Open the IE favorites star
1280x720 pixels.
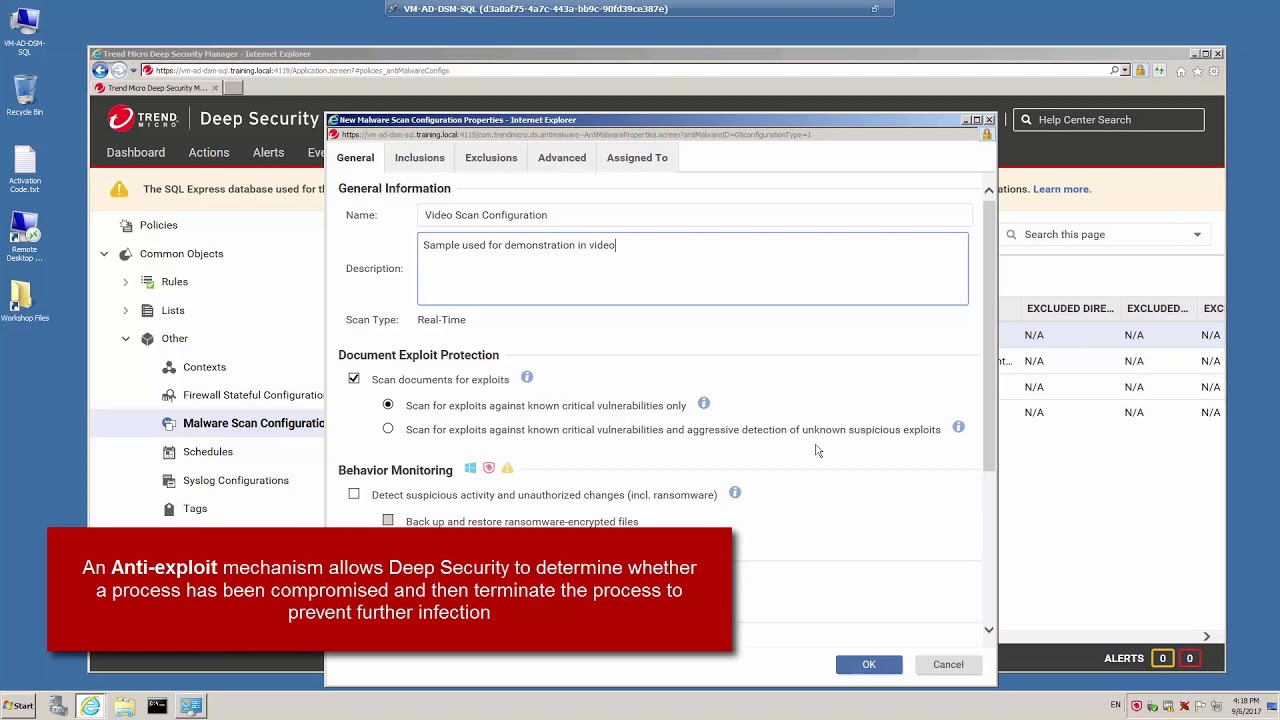pos(1197,71)
